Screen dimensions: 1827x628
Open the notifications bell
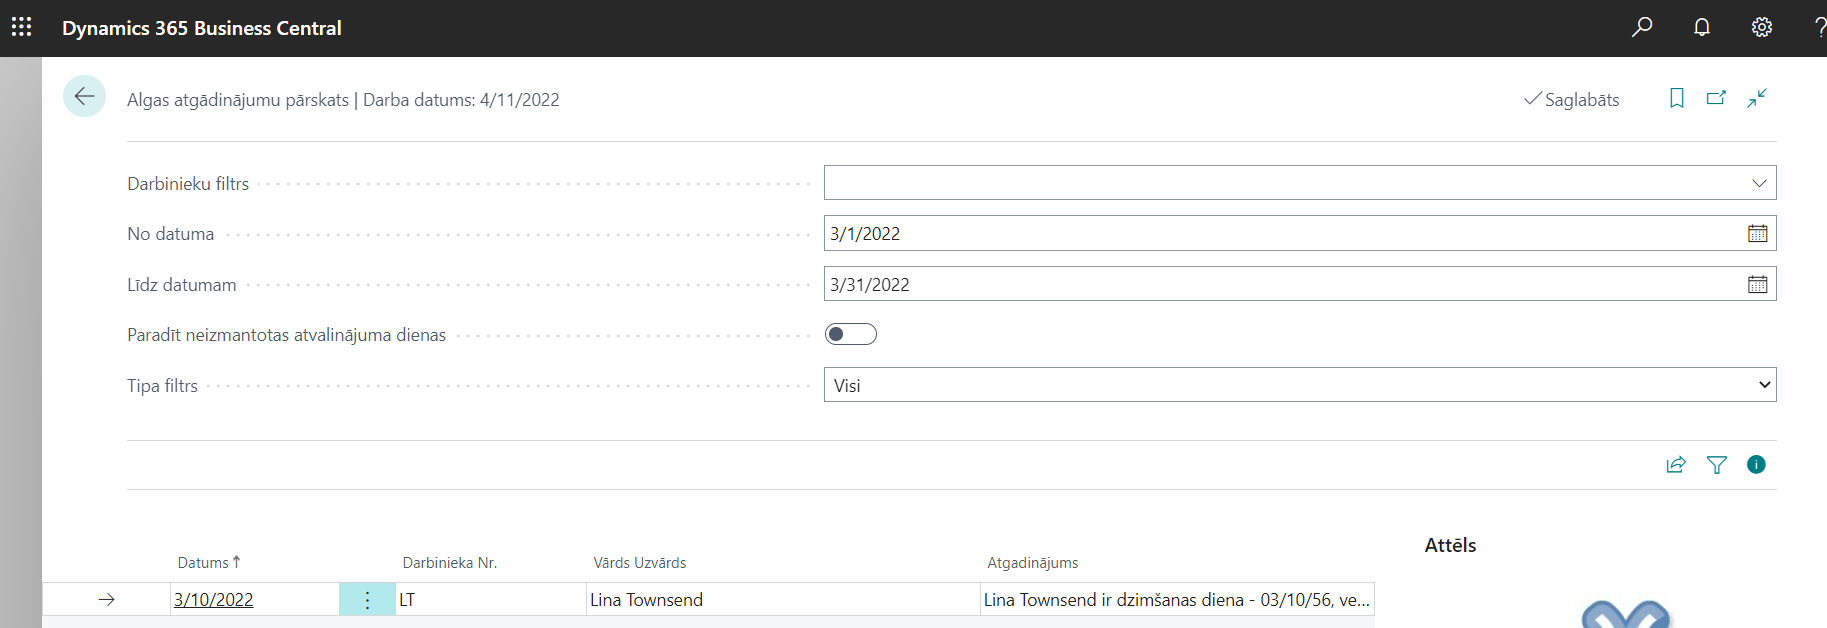[1702, 27]
